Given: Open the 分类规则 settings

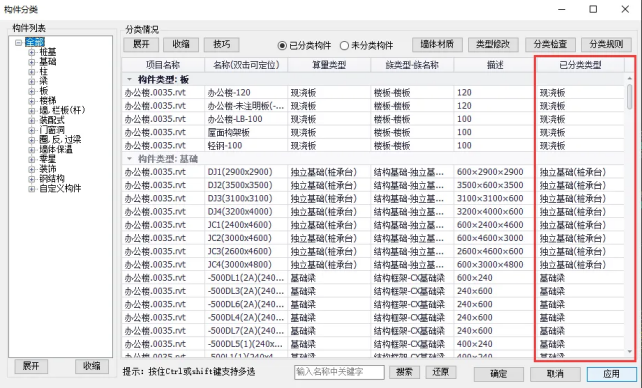Looking at the screenshot, I should 606,44.
